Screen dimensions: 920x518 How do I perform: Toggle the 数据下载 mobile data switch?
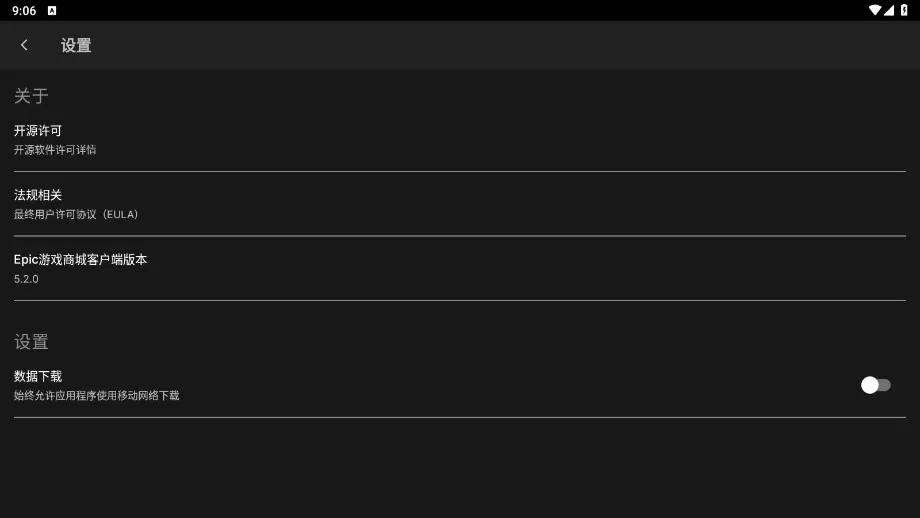point(875,385)
